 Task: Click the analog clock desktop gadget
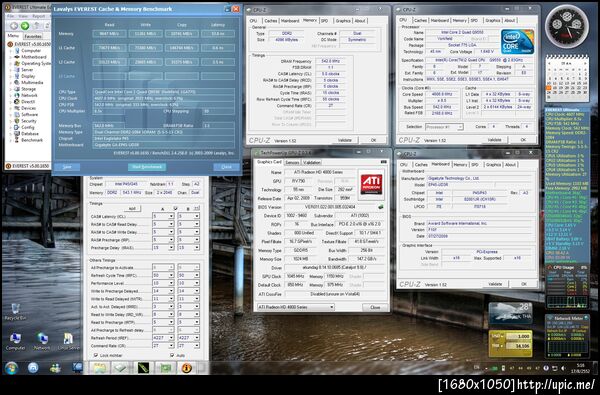567,26
